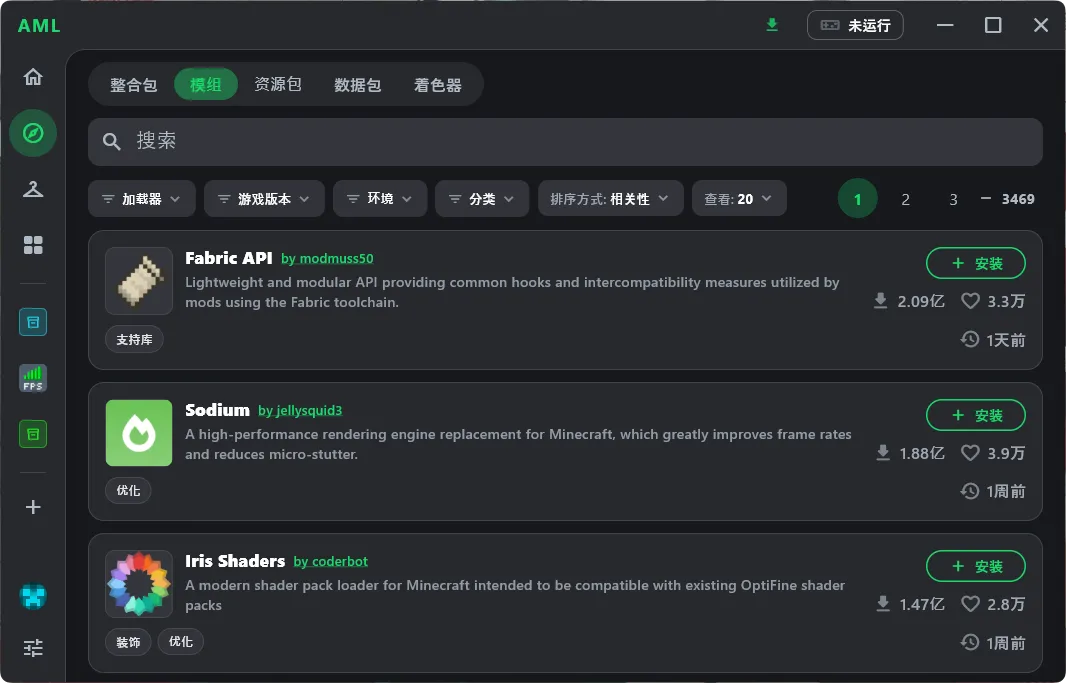Install Sodium with 安装 button
Screen dimensions: 1066x683
pos(976,415)
